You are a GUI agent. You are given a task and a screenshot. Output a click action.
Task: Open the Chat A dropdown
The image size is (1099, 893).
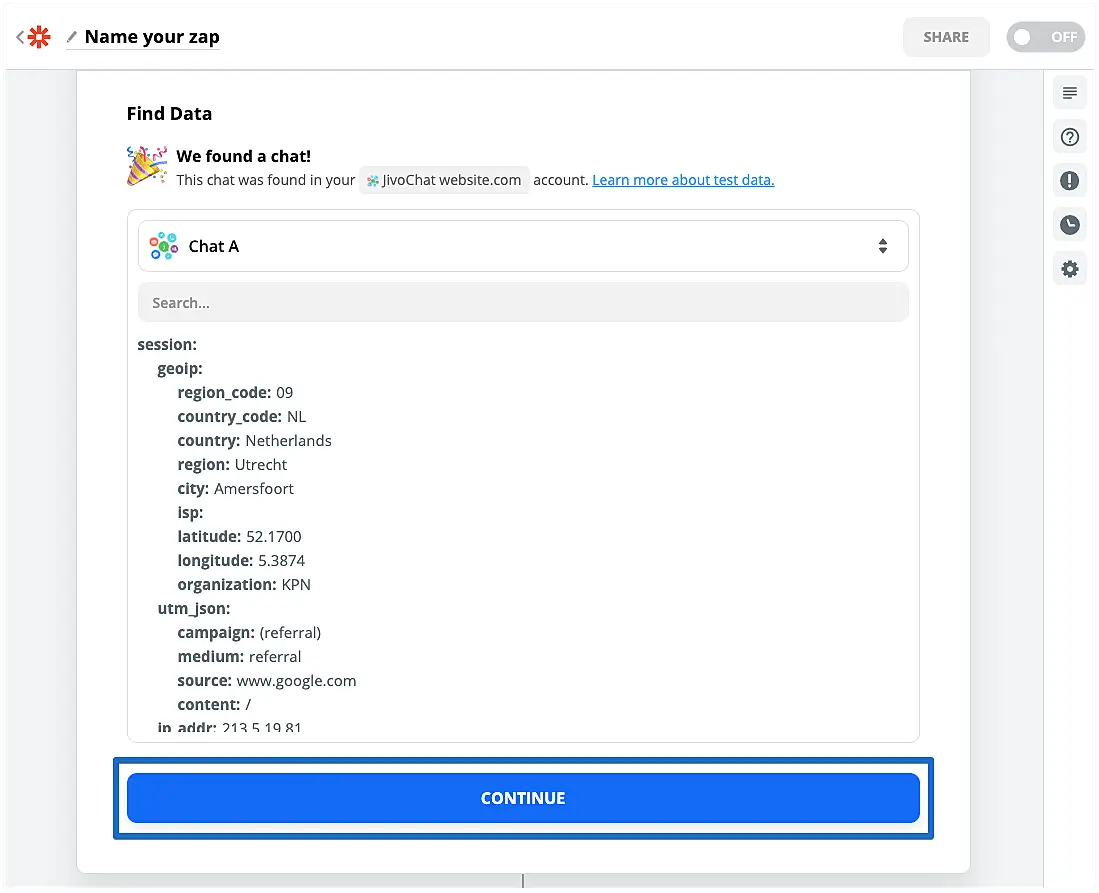tap(522, 246)
